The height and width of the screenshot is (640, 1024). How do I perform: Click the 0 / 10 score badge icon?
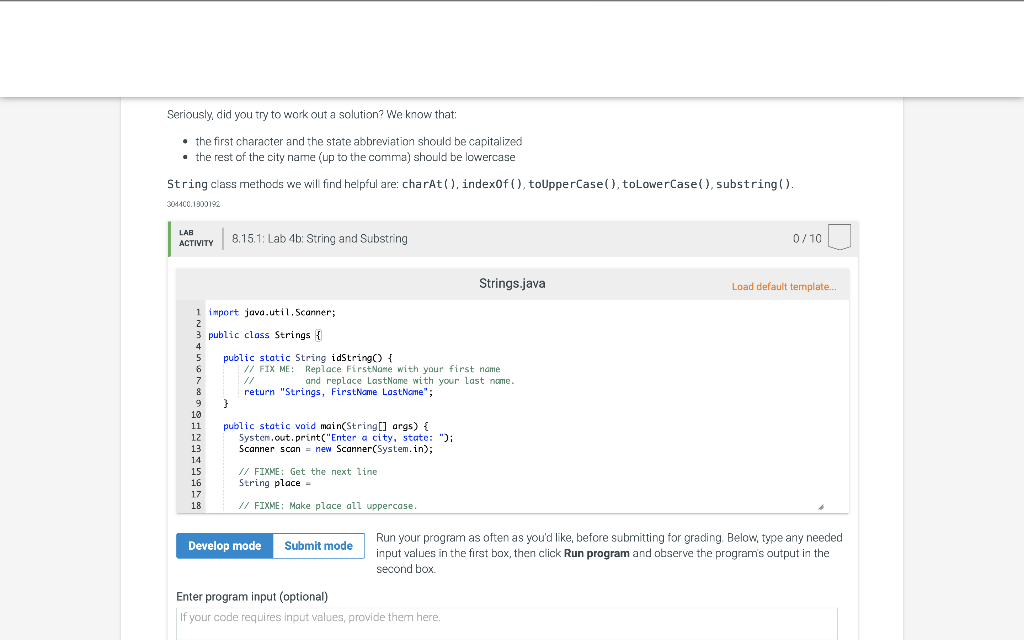(839, 237)
